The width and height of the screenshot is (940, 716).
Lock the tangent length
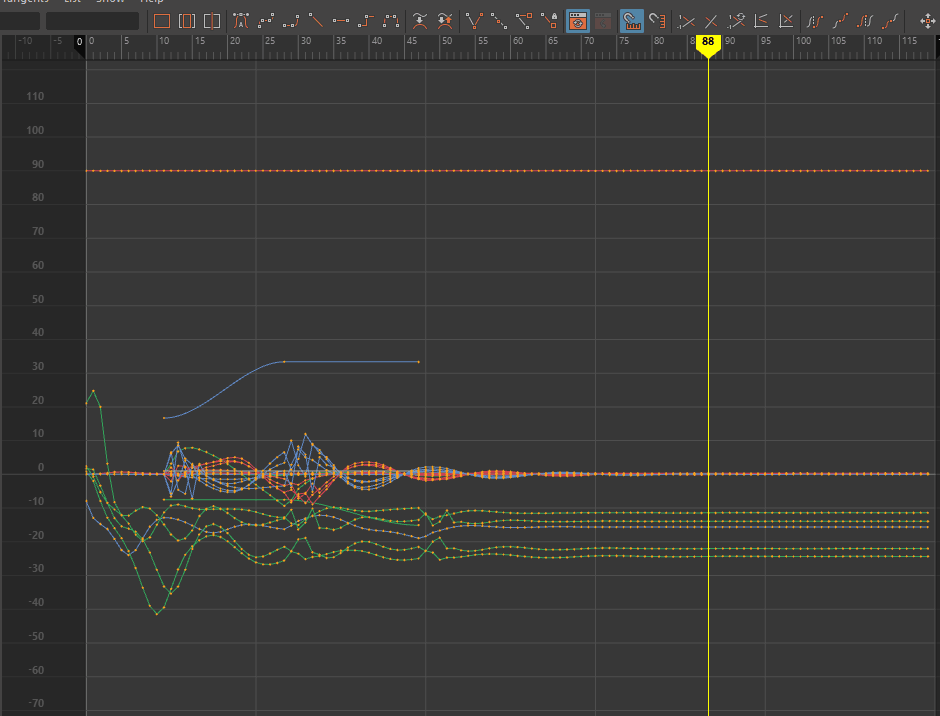(549, 22)
